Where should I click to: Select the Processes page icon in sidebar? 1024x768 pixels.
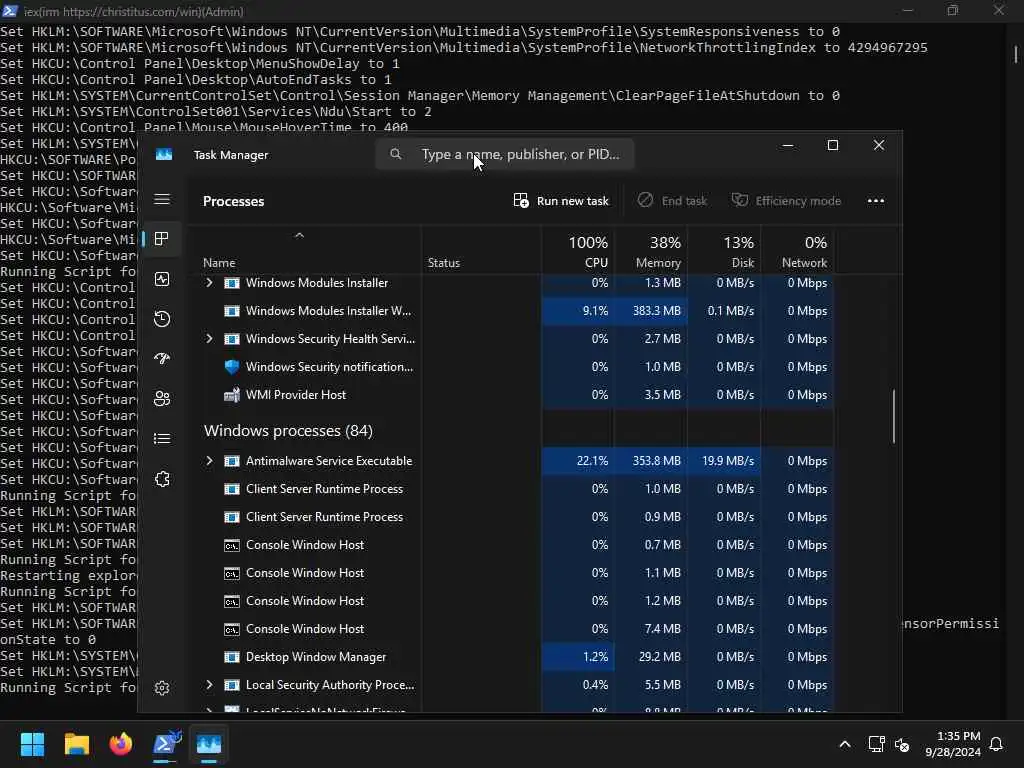tap(162, 239)
